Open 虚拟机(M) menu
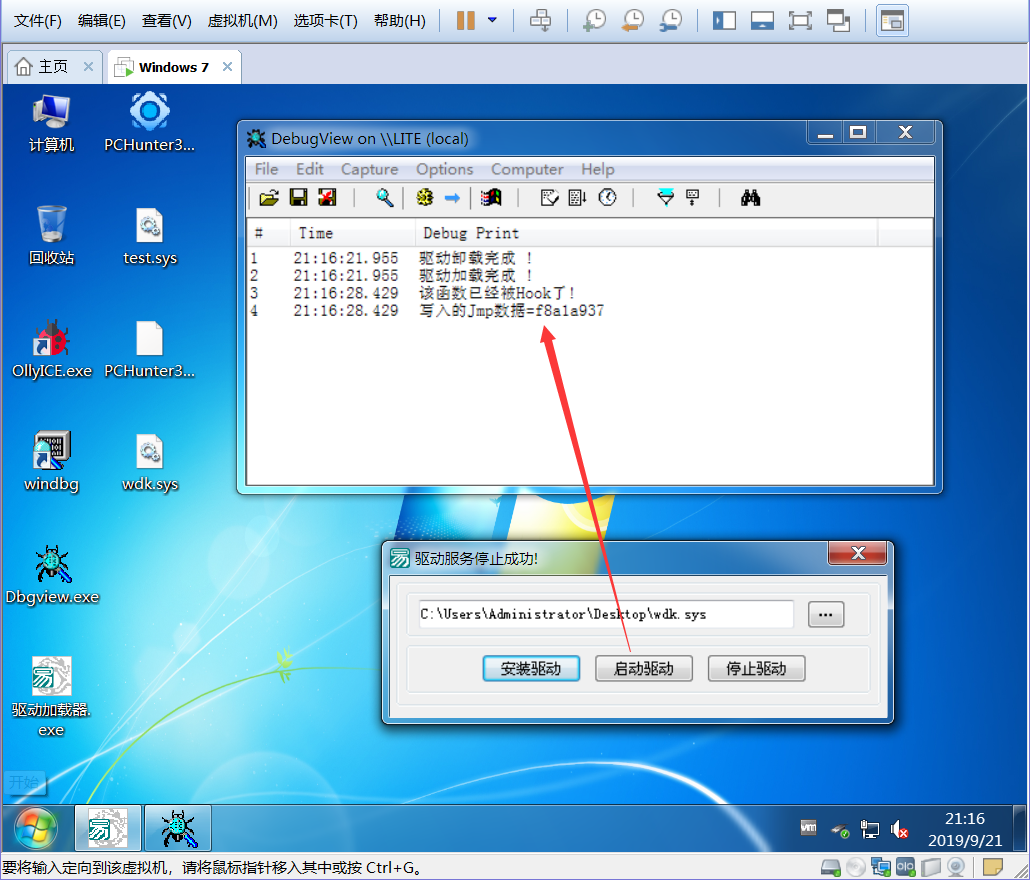The width and height of the screenshot is (1030, 880). 242,21
